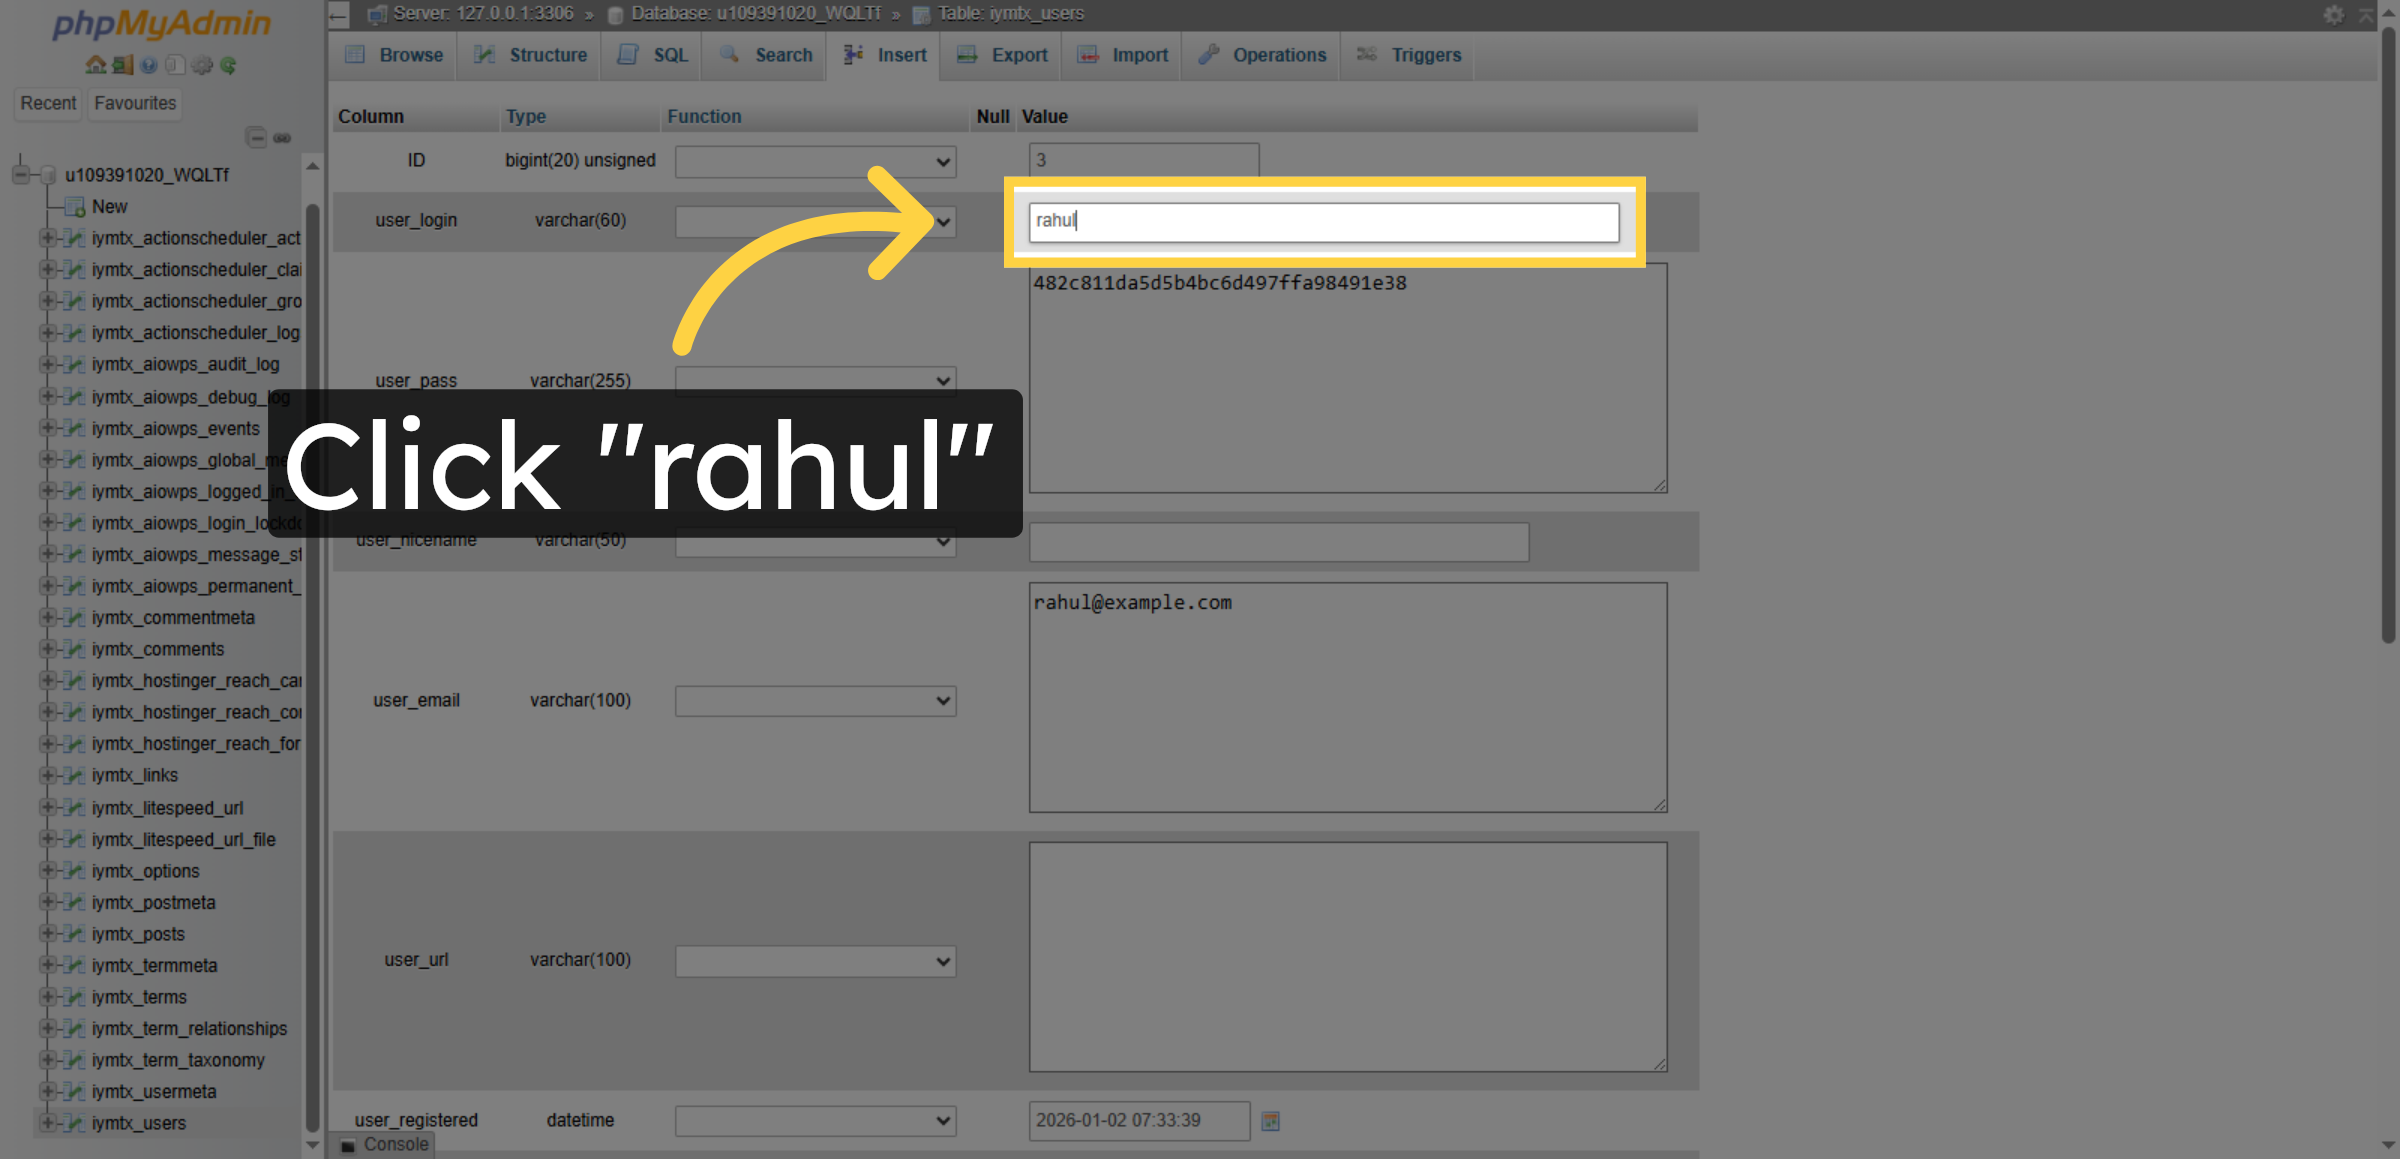Collapse the u109391020_WQLTf database node
2400x1159 pixels.
pos(20,174)
